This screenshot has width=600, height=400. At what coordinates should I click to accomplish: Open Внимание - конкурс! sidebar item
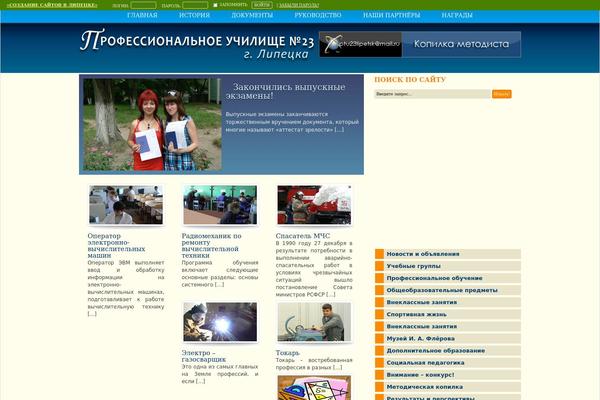pos(448,375)
